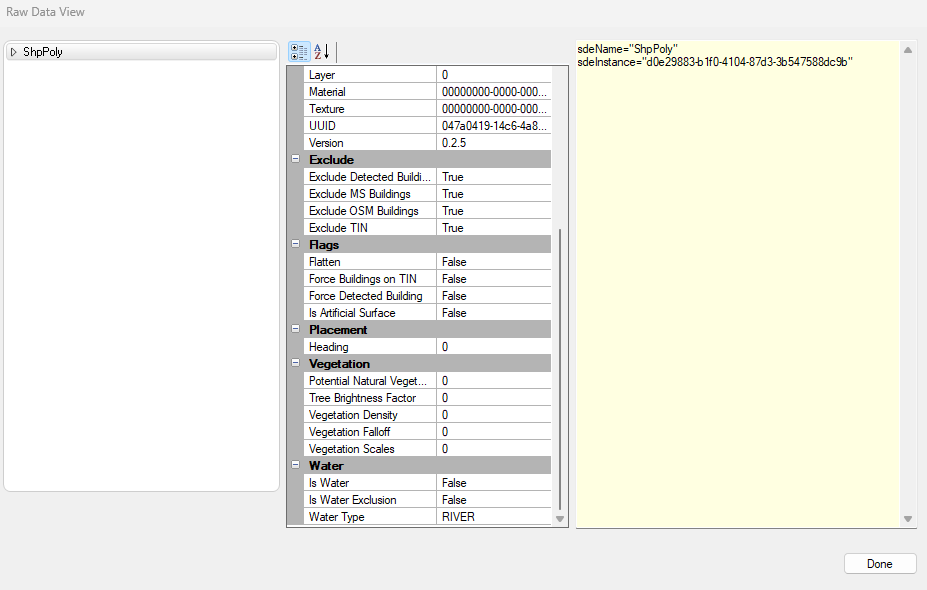Click the property grid vertical scrollbar

coord(560,370)
